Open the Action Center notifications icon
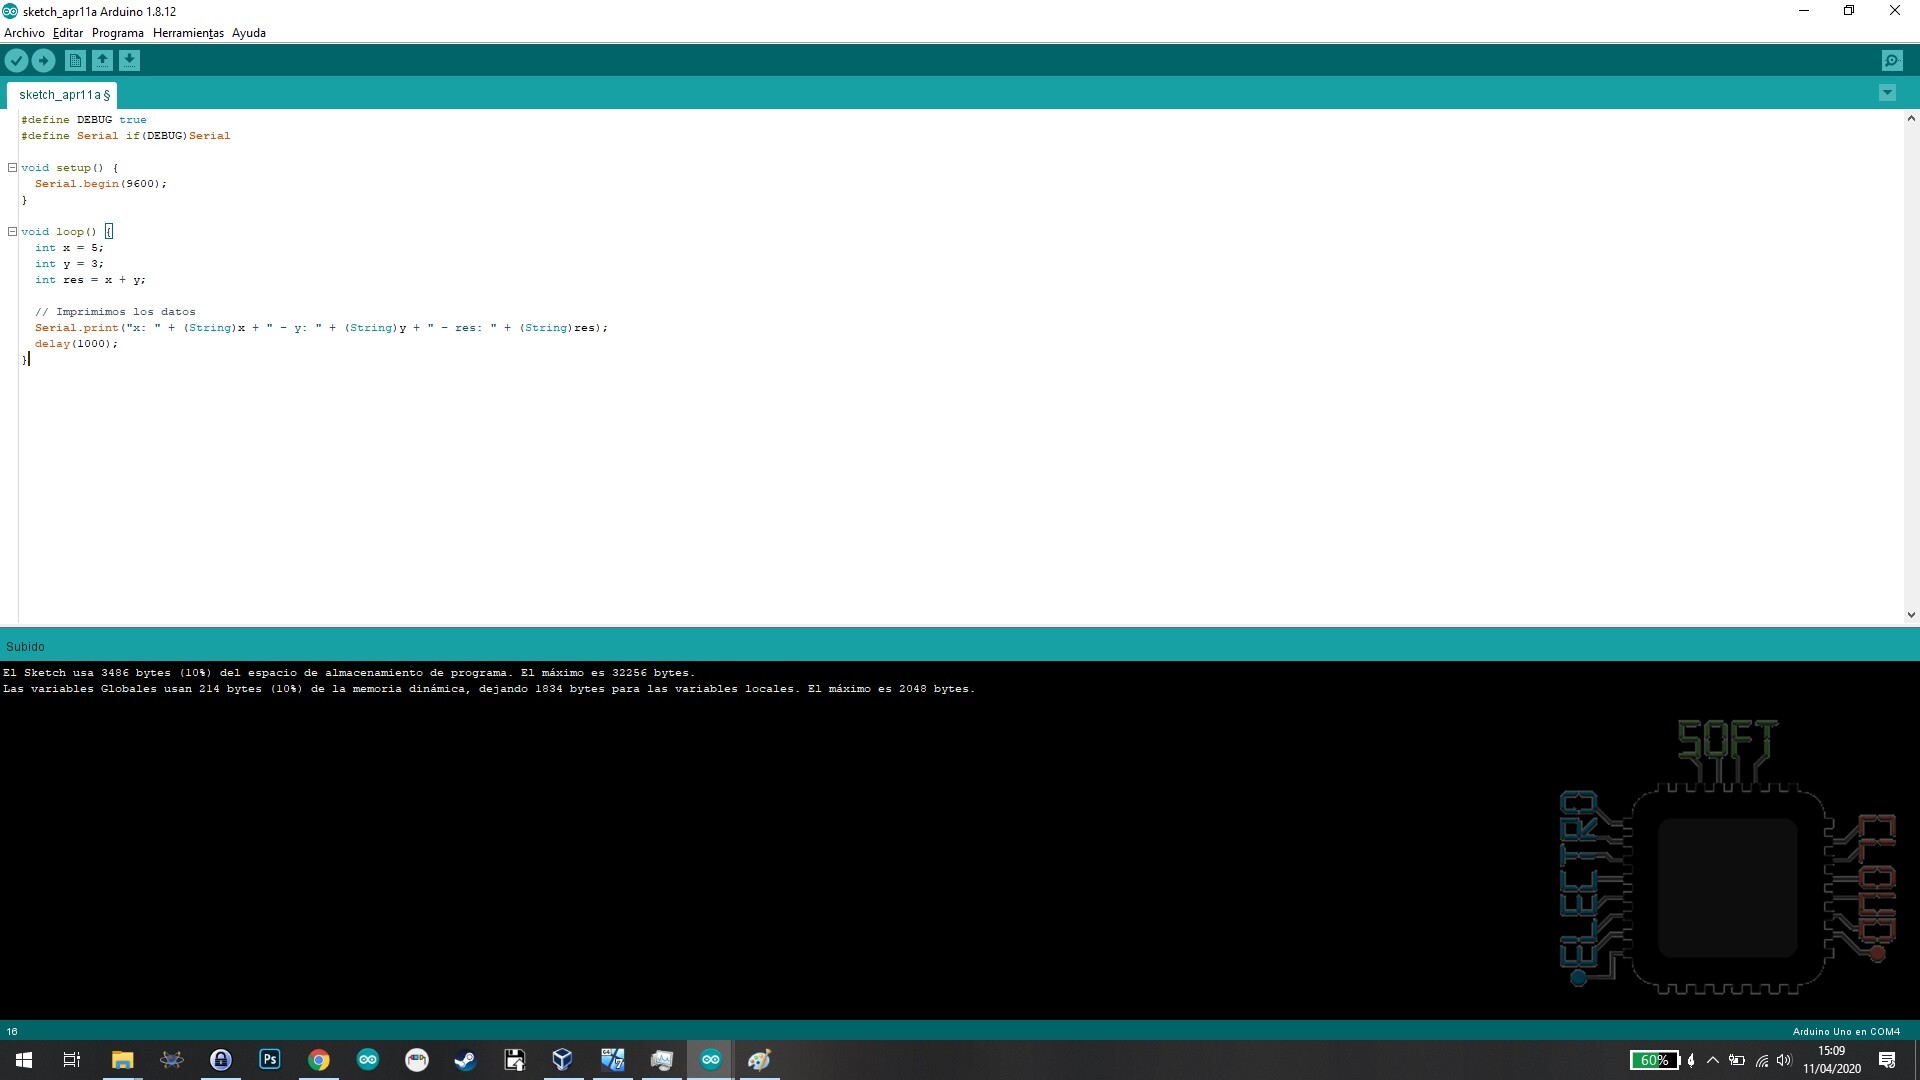The height and width of the screenshot is (1080, 1920). [x=1887, y=1060]
